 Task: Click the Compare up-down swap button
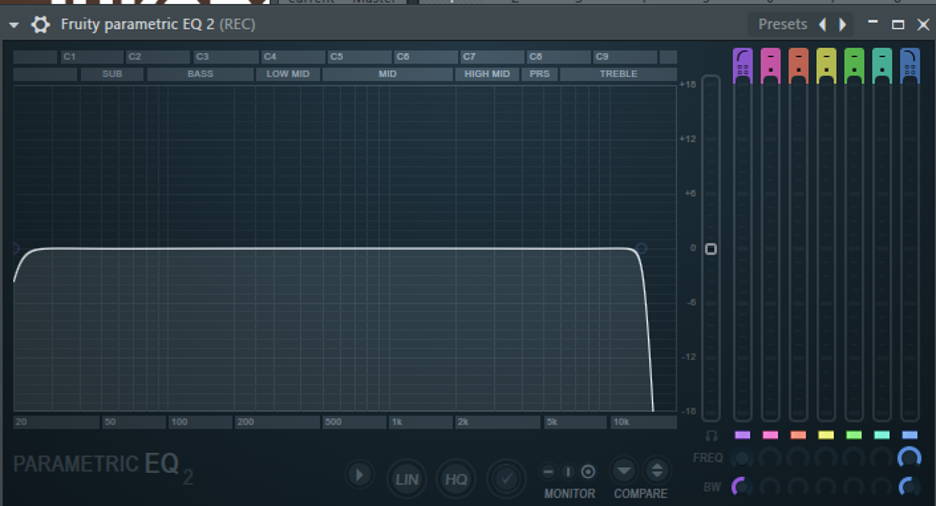[x=657, y=471]
